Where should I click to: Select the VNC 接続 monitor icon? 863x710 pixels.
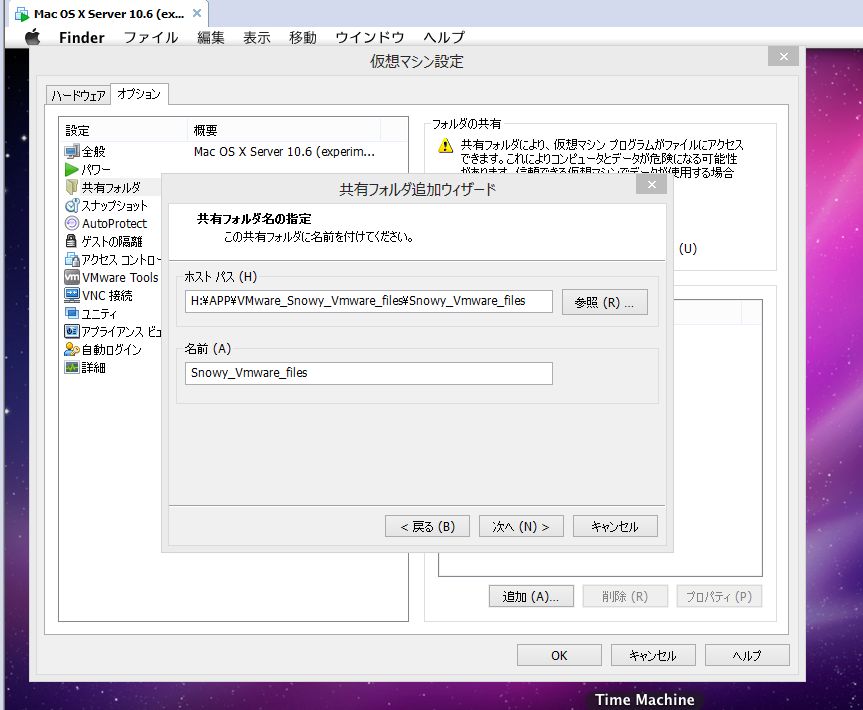pyautogui.click(x=72, y=295)
